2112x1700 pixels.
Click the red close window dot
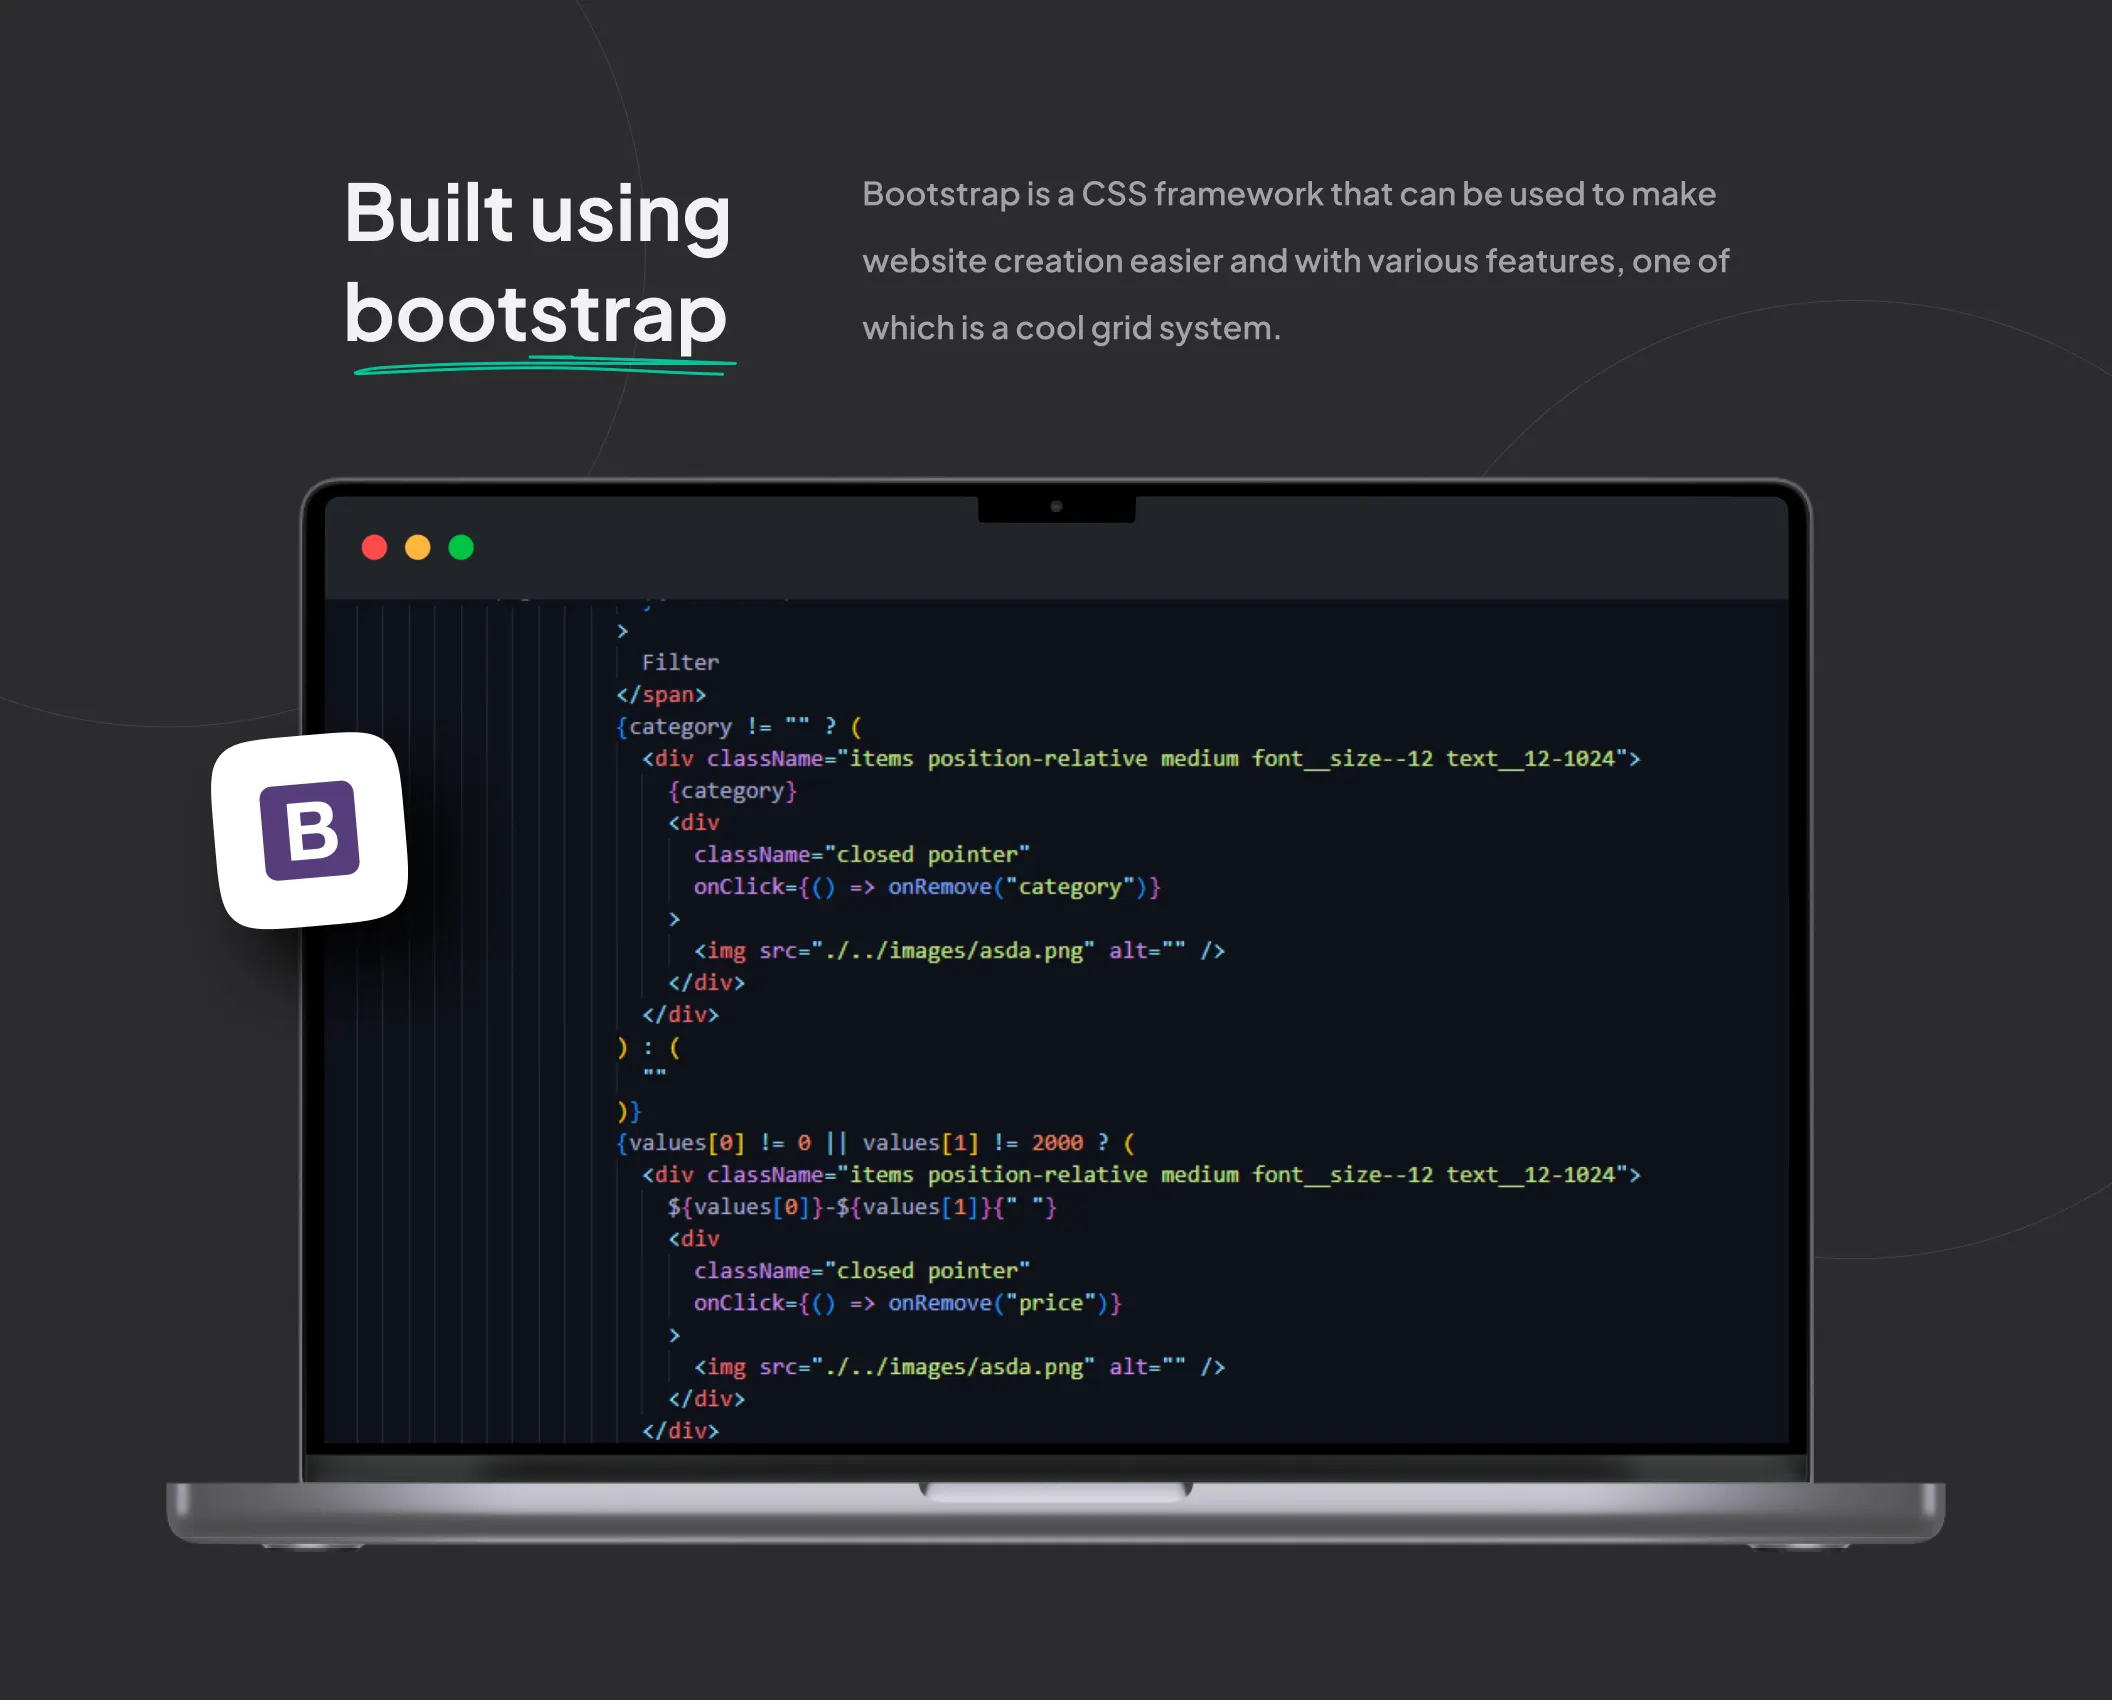coord(374,547)
